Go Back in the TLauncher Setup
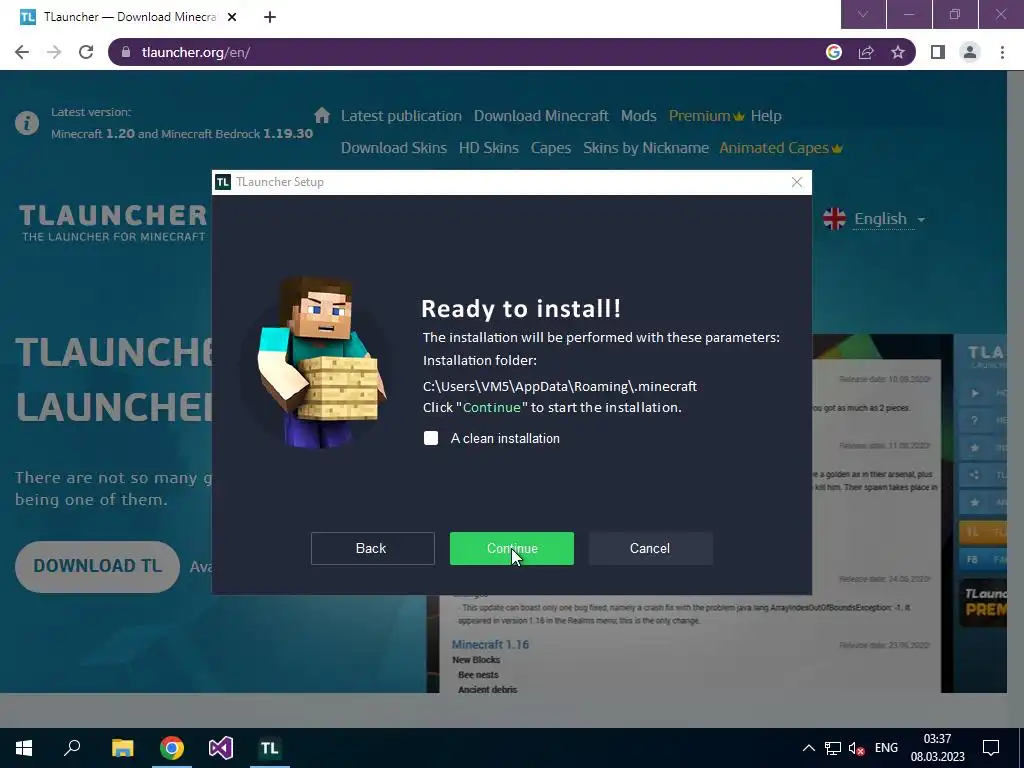The width and height of the screenshot is (1024, 768). (x=372, y=549)
